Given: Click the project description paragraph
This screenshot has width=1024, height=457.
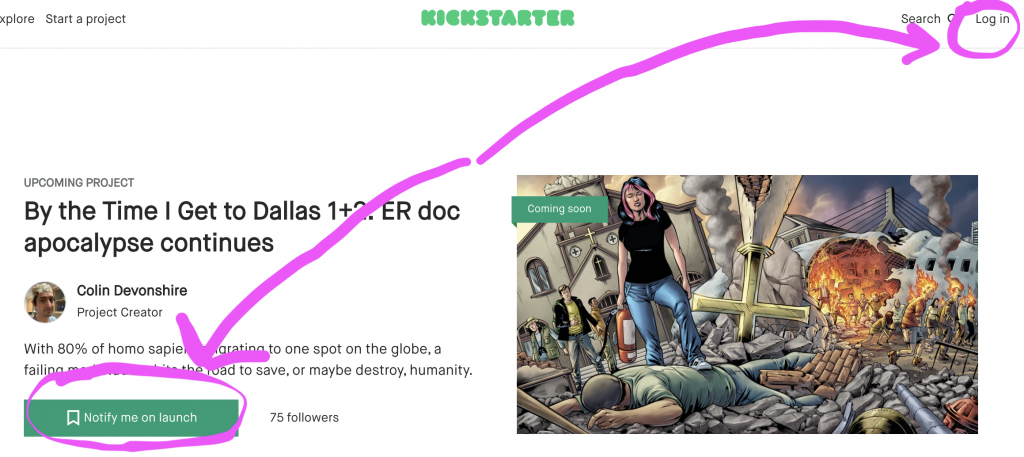Looking at the screenshot, I should point(248,360).
